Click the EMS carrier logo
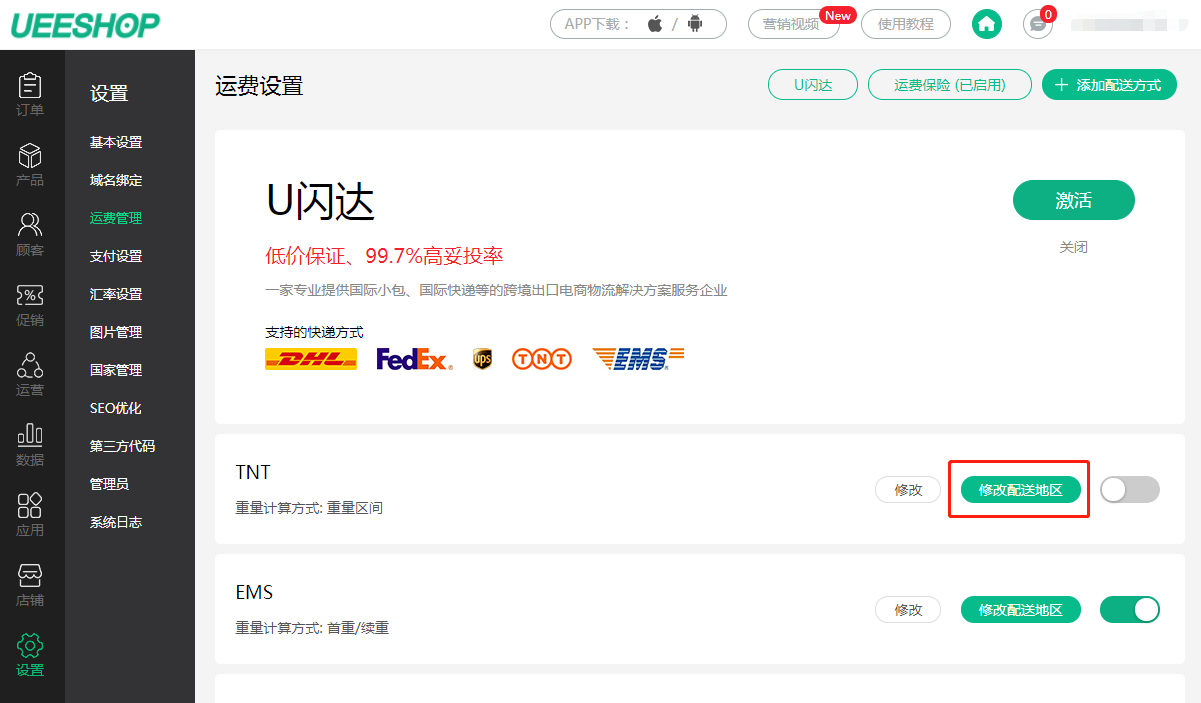Screen dimensions: 1201x703 [638, 359]
